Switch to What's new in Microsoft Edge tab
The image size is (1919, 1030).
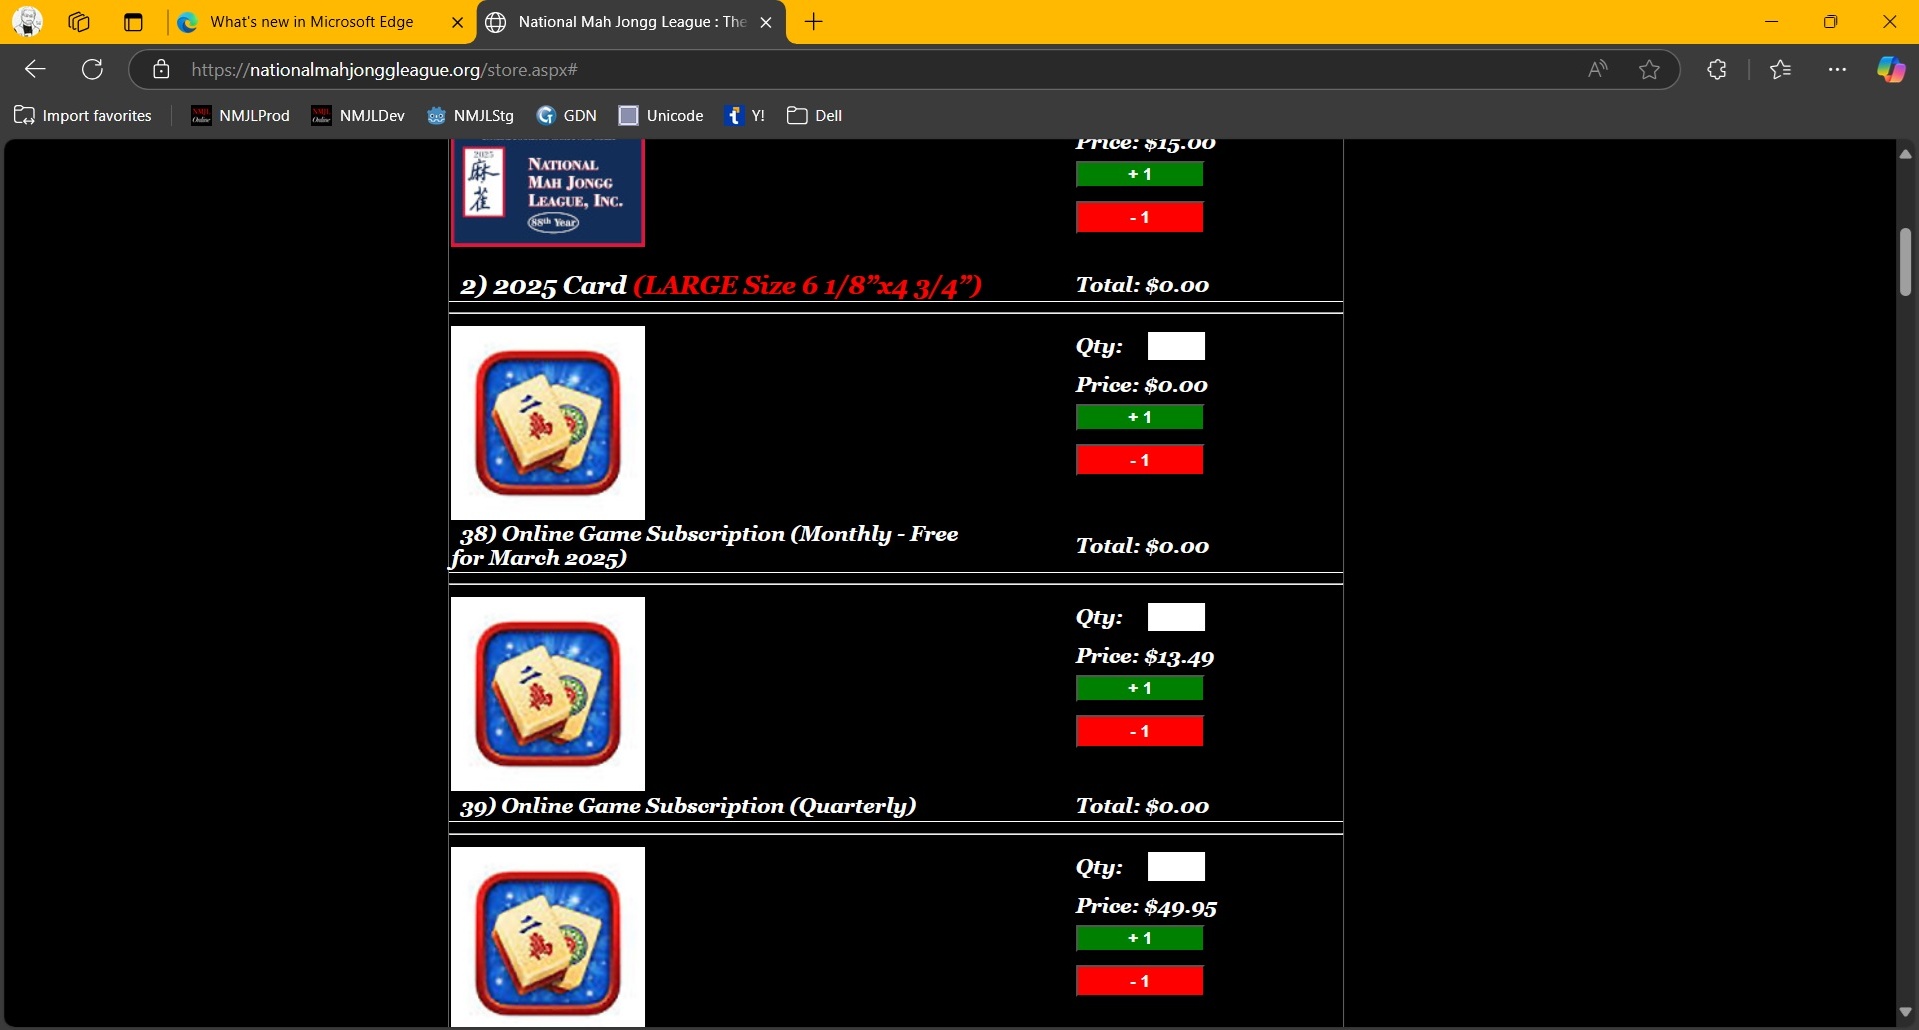click(x=311, y=22)
